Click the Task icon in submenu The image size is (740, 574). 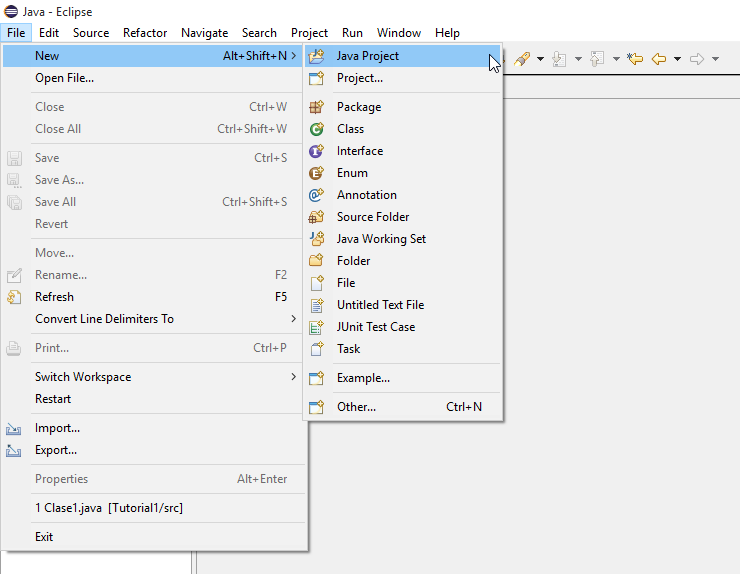[317, 349]
